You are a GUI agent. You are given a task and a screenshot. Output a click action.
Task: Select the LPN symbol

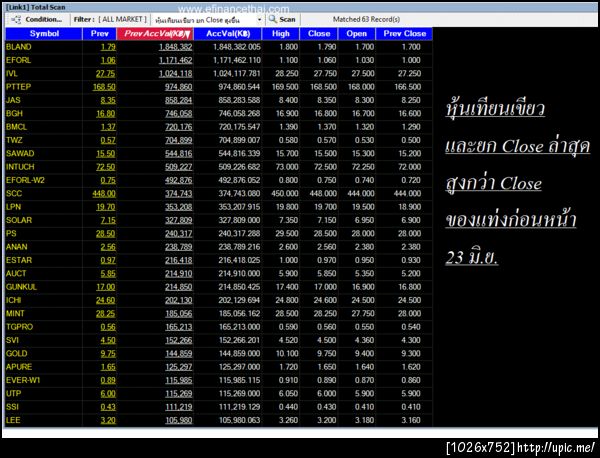(13, 207)
